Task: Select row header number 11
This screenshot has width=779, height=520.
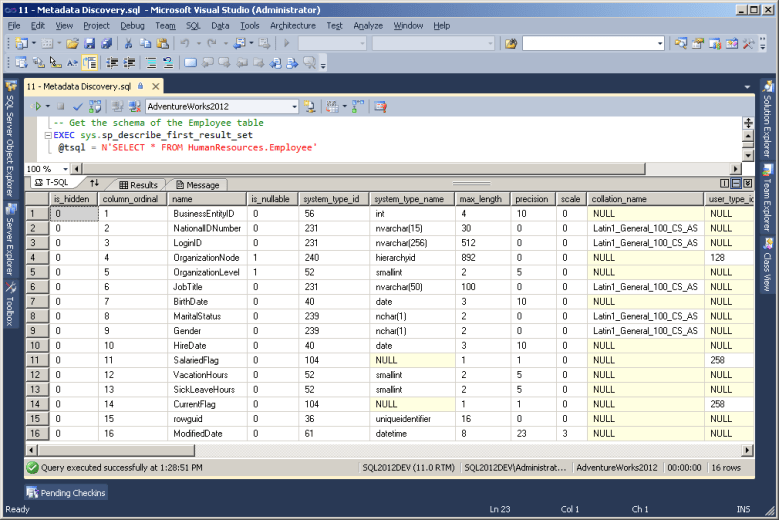Action: 37,360
